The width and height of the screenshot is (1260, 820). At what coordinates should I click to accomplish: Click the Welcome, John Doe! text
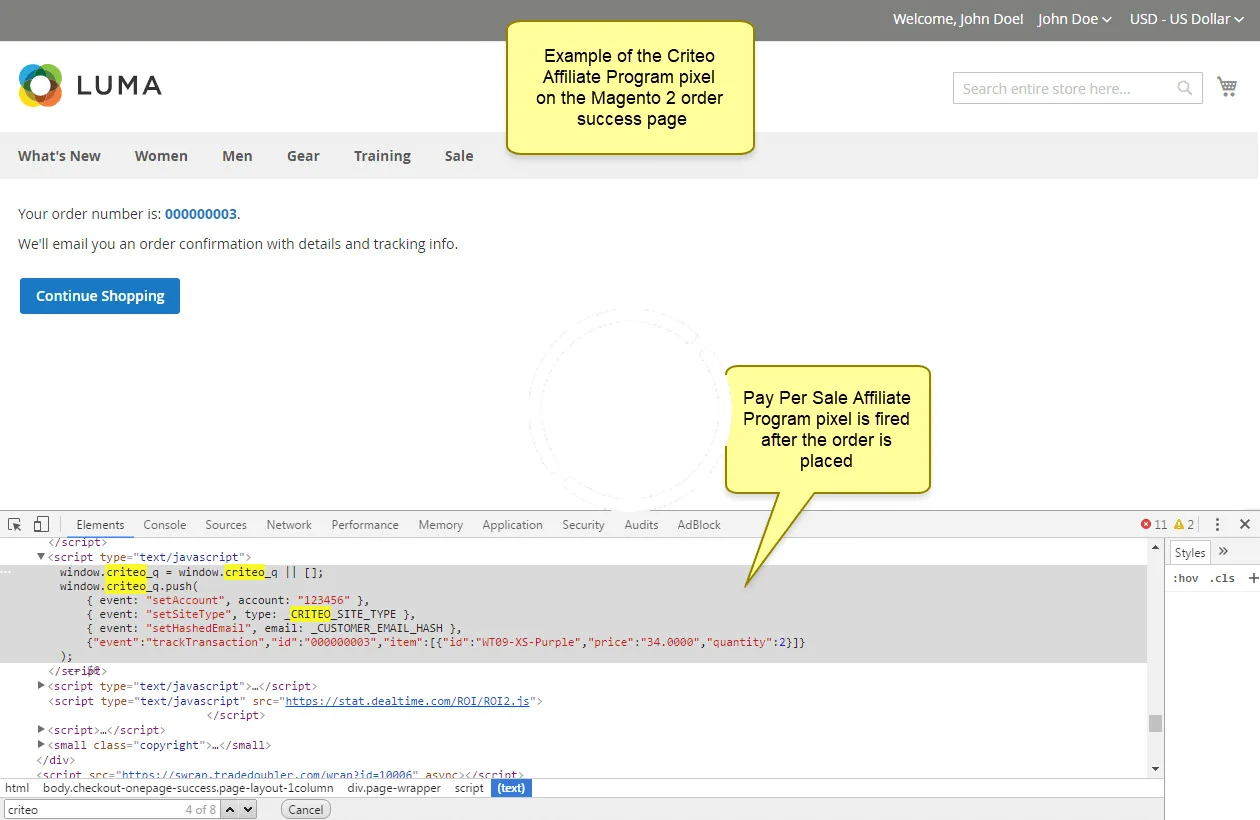tap(958, 19)
